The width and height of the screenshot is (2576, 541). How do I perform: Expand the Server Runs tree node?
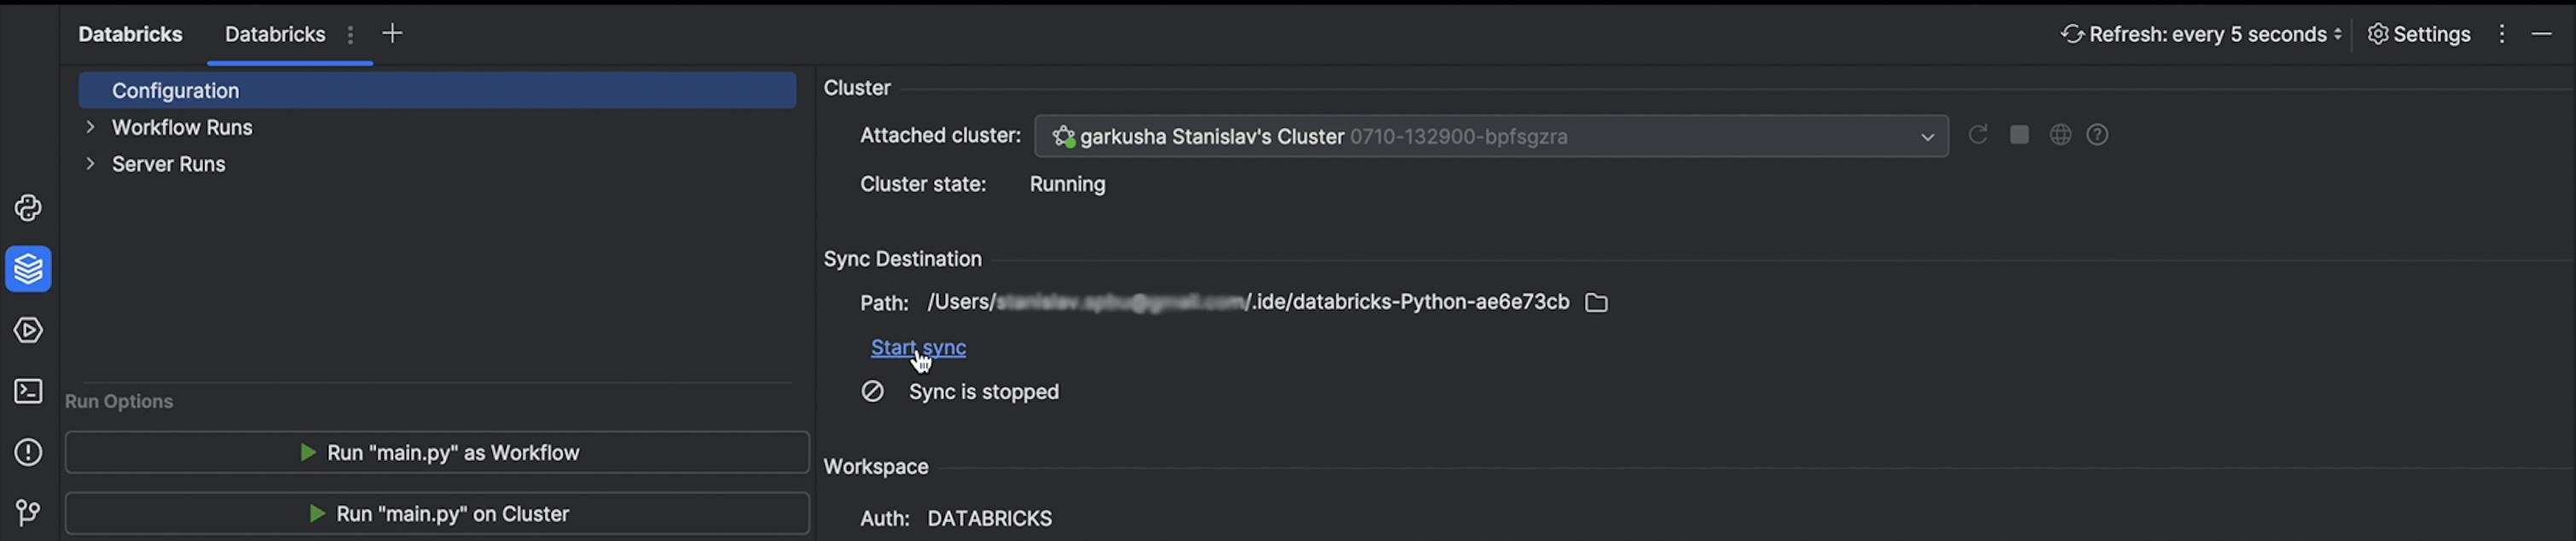(90, 164)
